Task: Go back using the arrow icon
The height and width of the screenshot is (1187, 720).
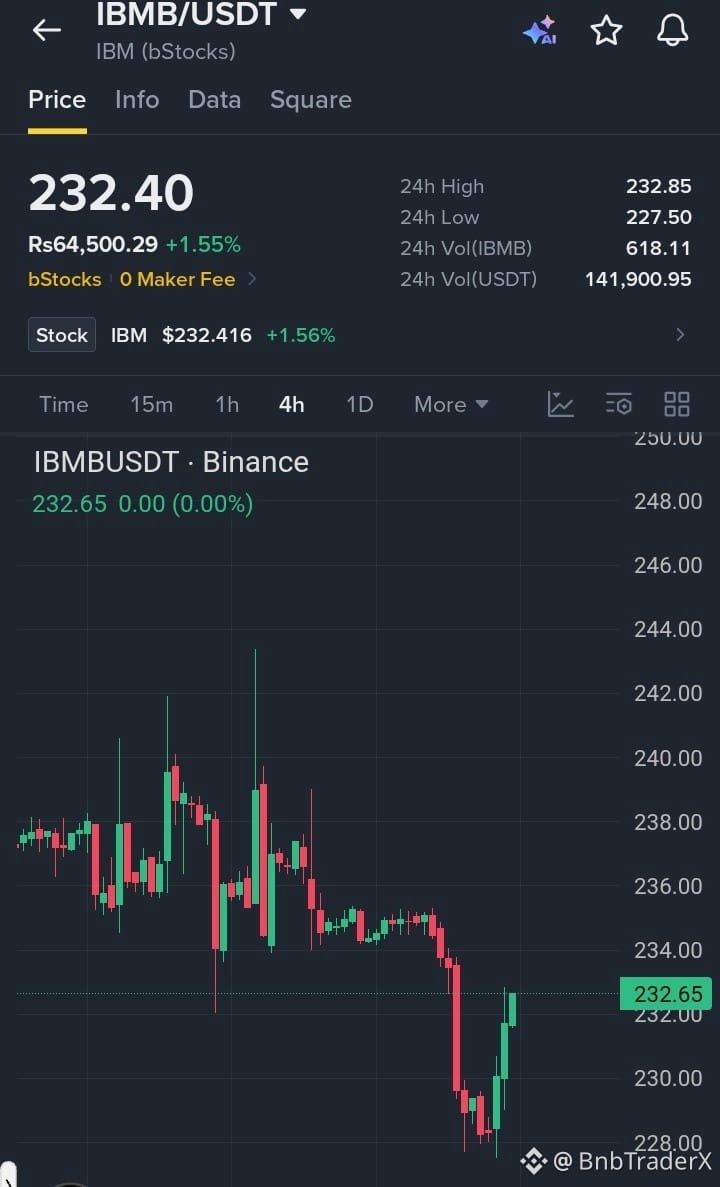Action: (x=46, y=30)
